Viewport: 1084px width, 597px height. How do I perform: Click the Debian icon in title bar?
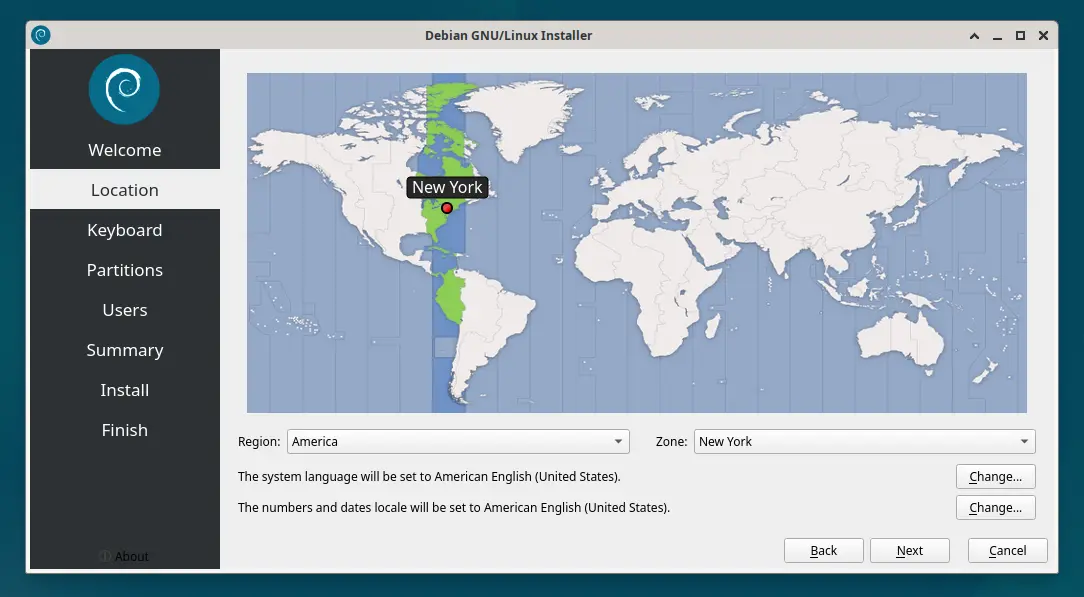pos(41,35)
